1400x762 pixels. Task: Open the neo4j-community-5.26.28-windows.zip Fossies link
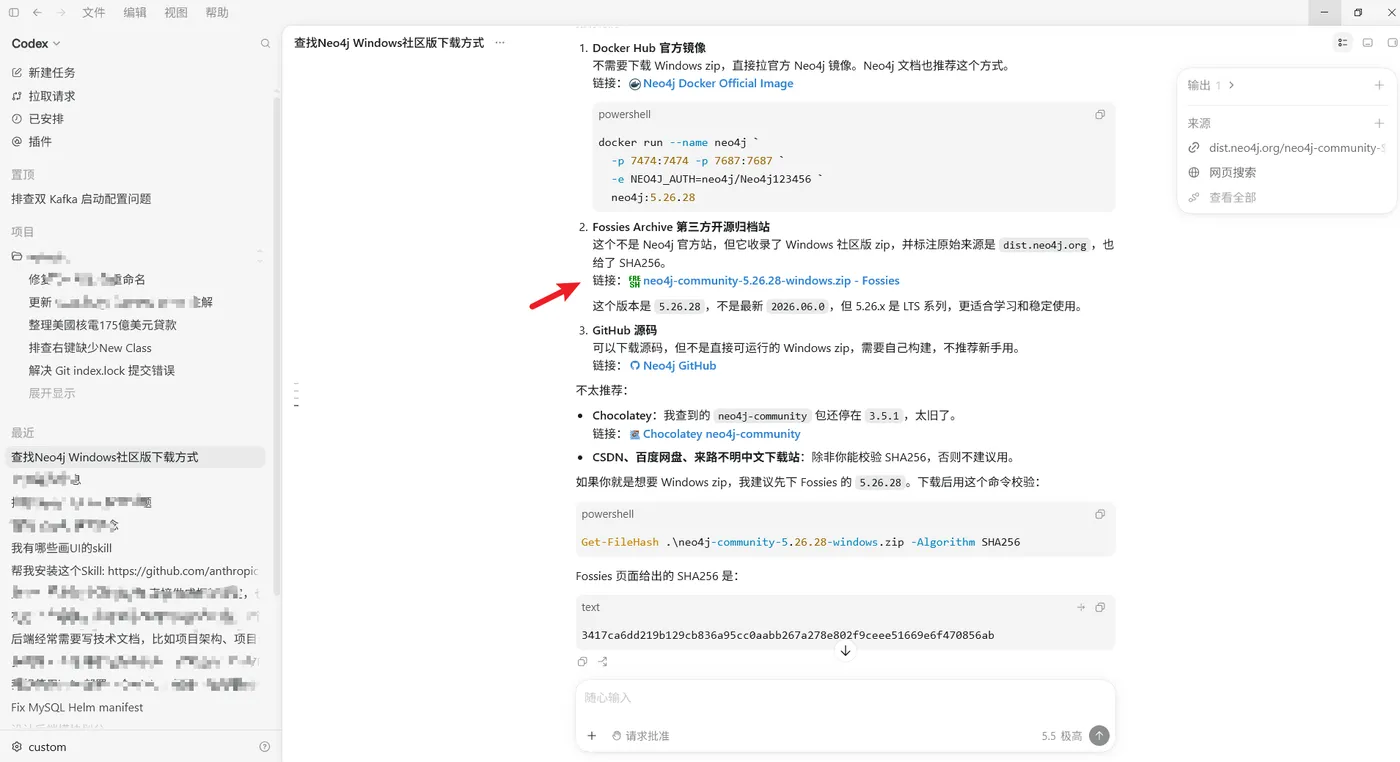771,281
